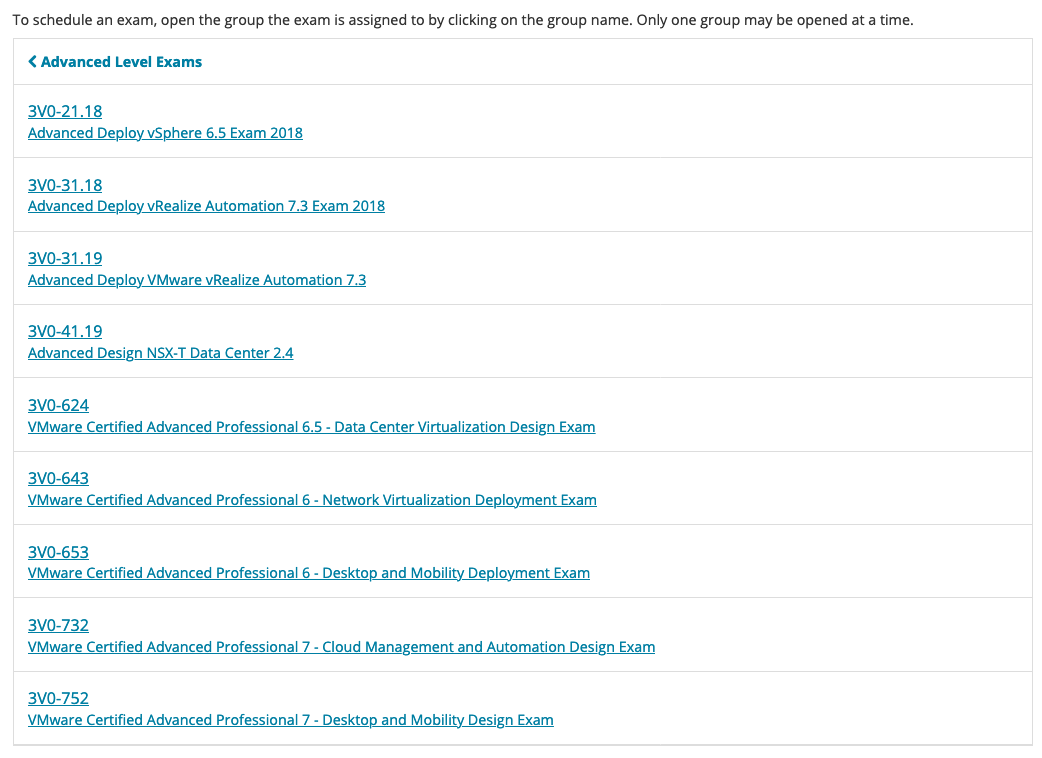Image resolution: width=1042 pixels, height=758 pixels.
Task: Open exam code 3V0-643
Action: click(58, 478)
